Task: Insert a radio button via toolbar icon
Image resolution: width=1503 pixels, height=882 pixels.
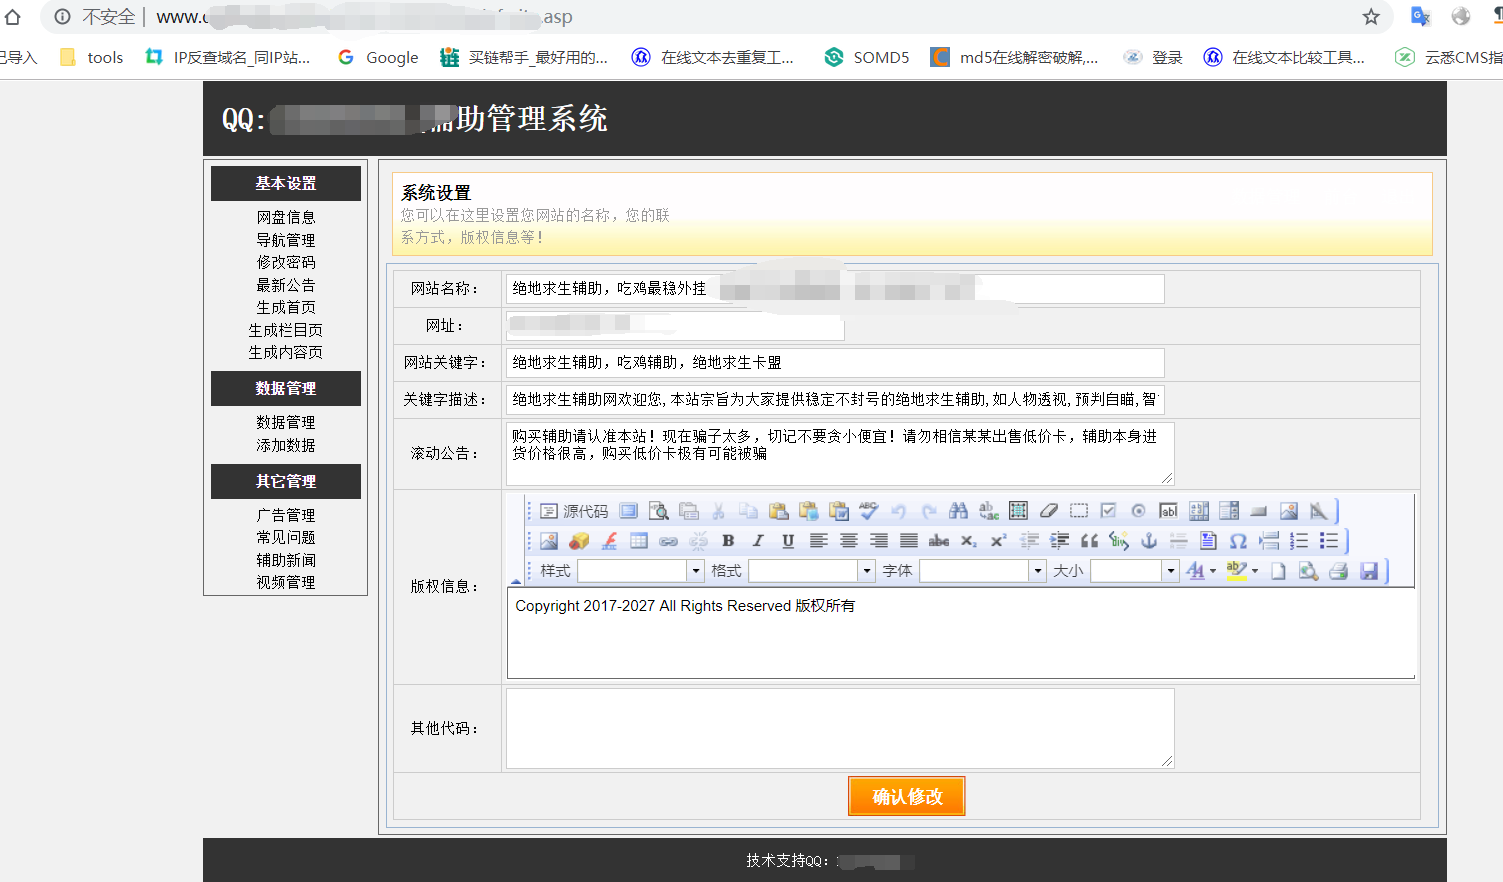Action: (x=1138, y=511)
